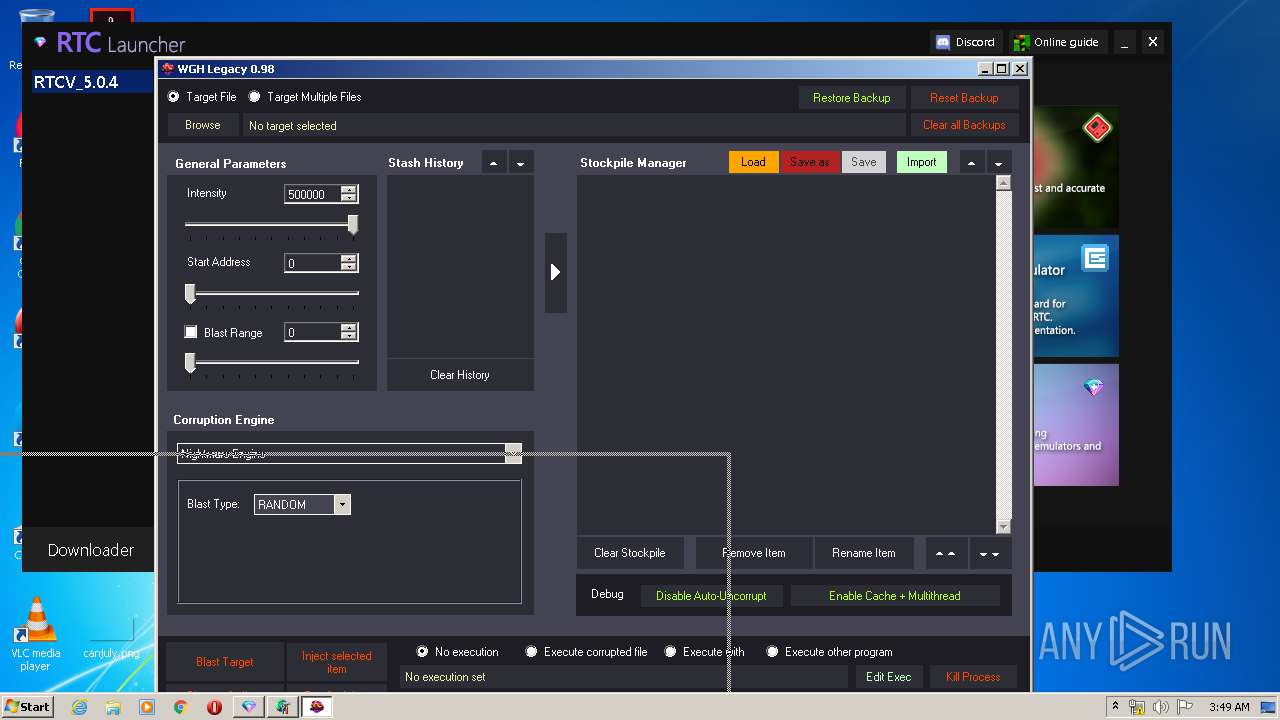The height and width of the screenshot is (720, 1280).
Task: Move Stash History selection up
Action: [494, 162]
